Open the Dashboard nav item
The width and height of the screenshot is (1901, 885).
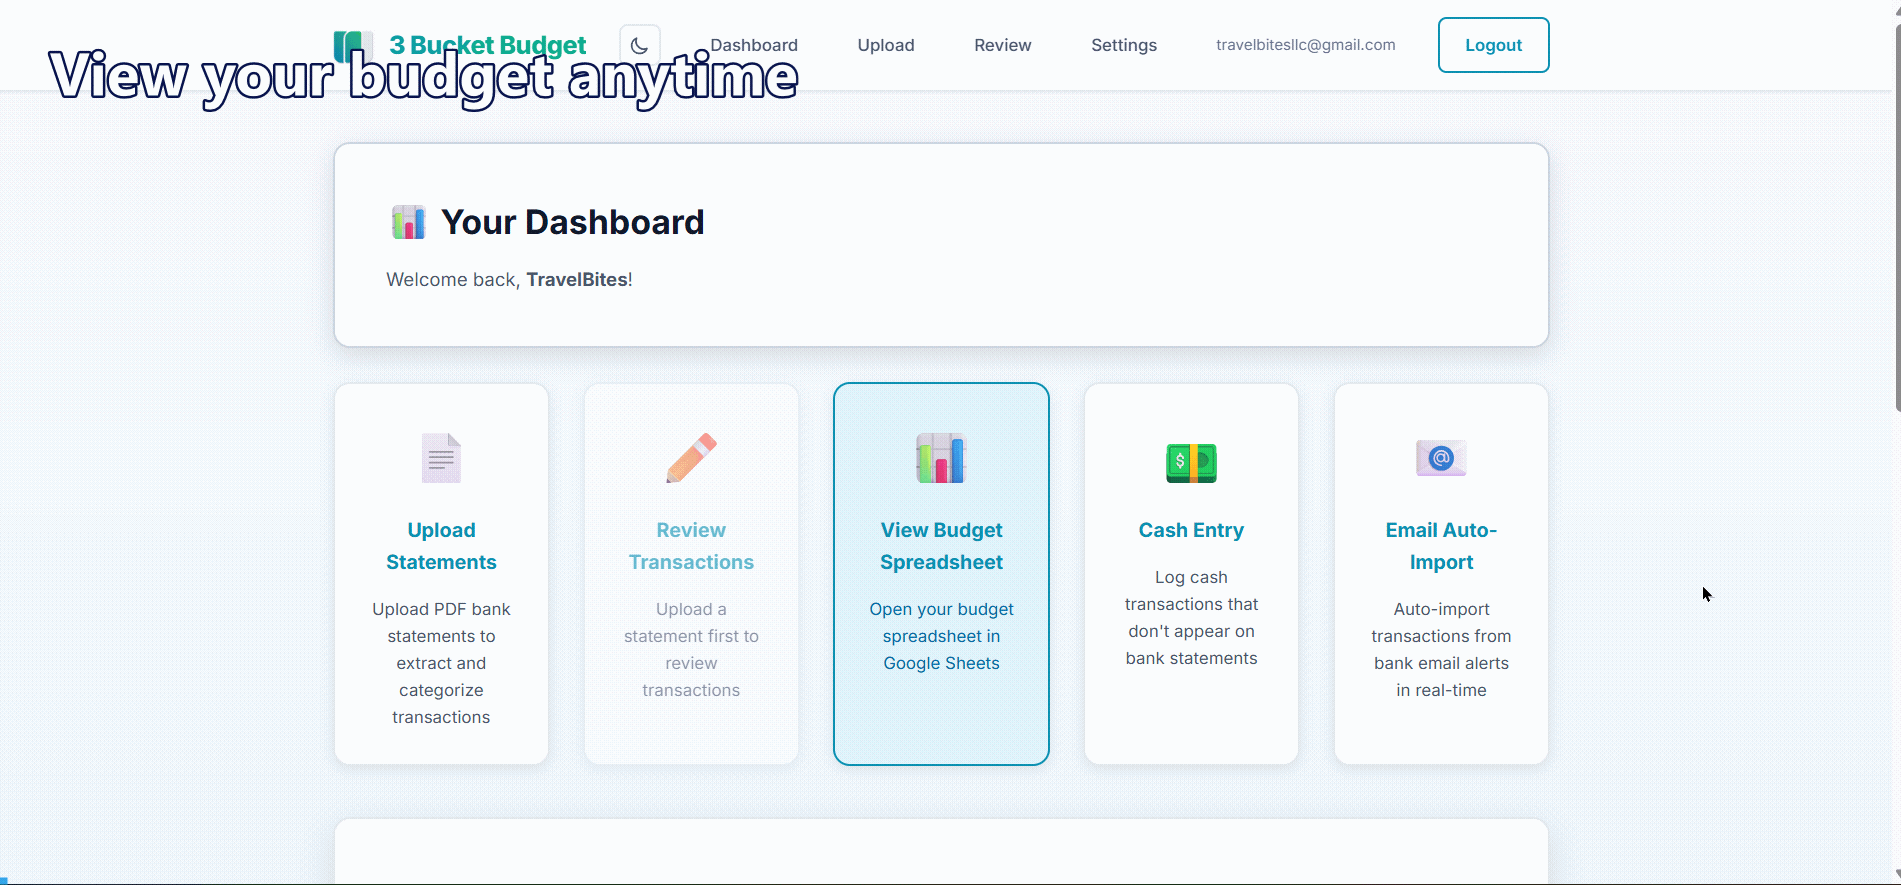(754, 45)
